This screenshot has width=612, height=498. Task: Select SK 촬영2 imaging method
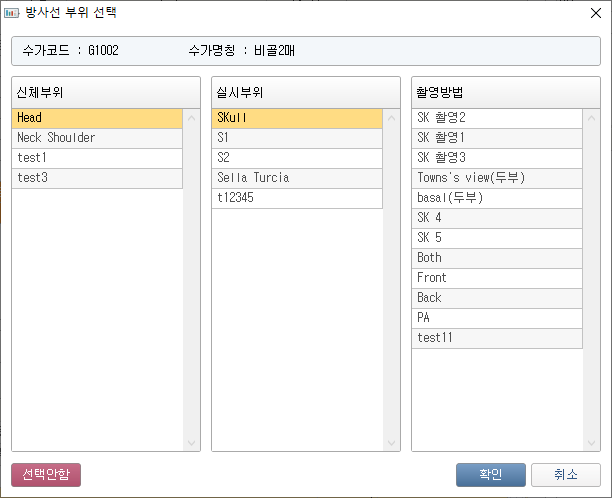pyautogui.click(x=497, y=118)
